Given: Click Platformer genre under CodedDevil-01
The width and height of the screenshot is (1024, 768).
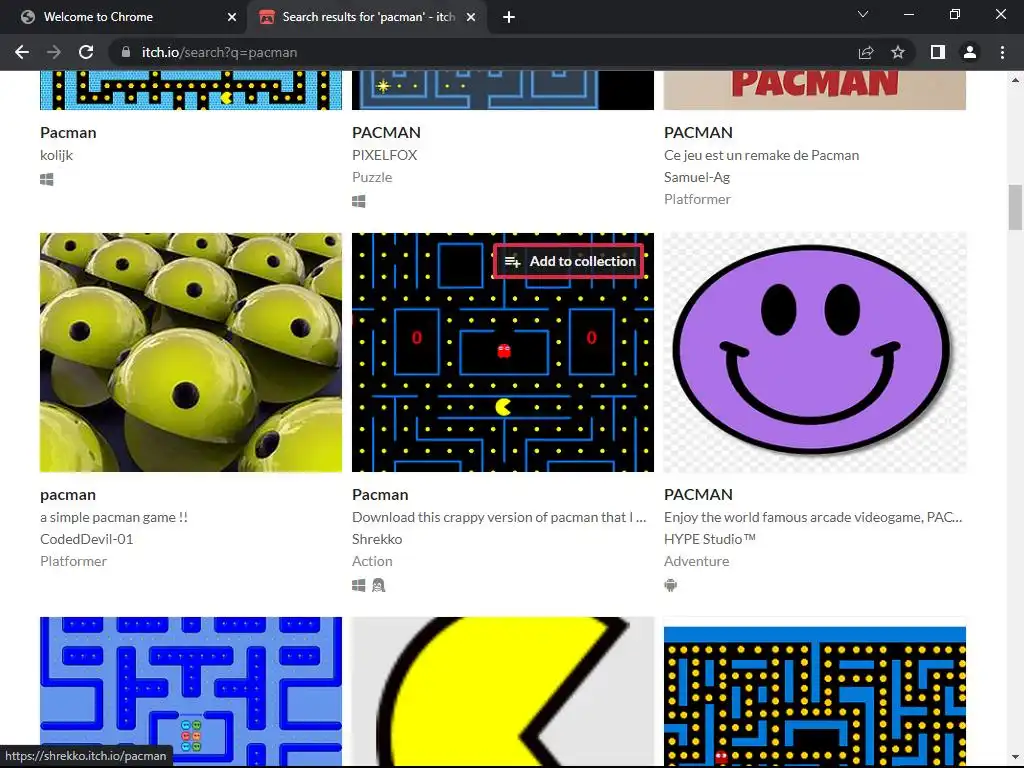Looking at the screenshot, I should (73, 562).
